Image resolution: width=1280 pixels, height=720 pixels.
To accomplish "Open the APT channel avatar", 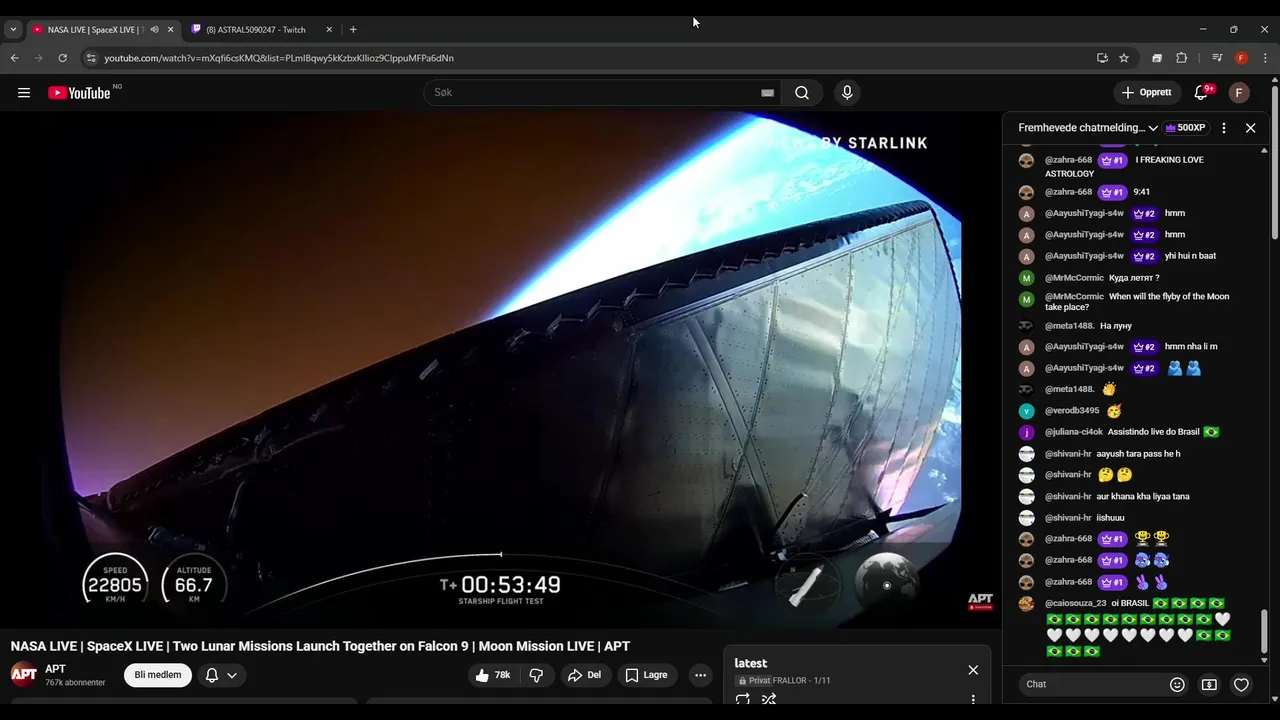I will tap(24, 674).
